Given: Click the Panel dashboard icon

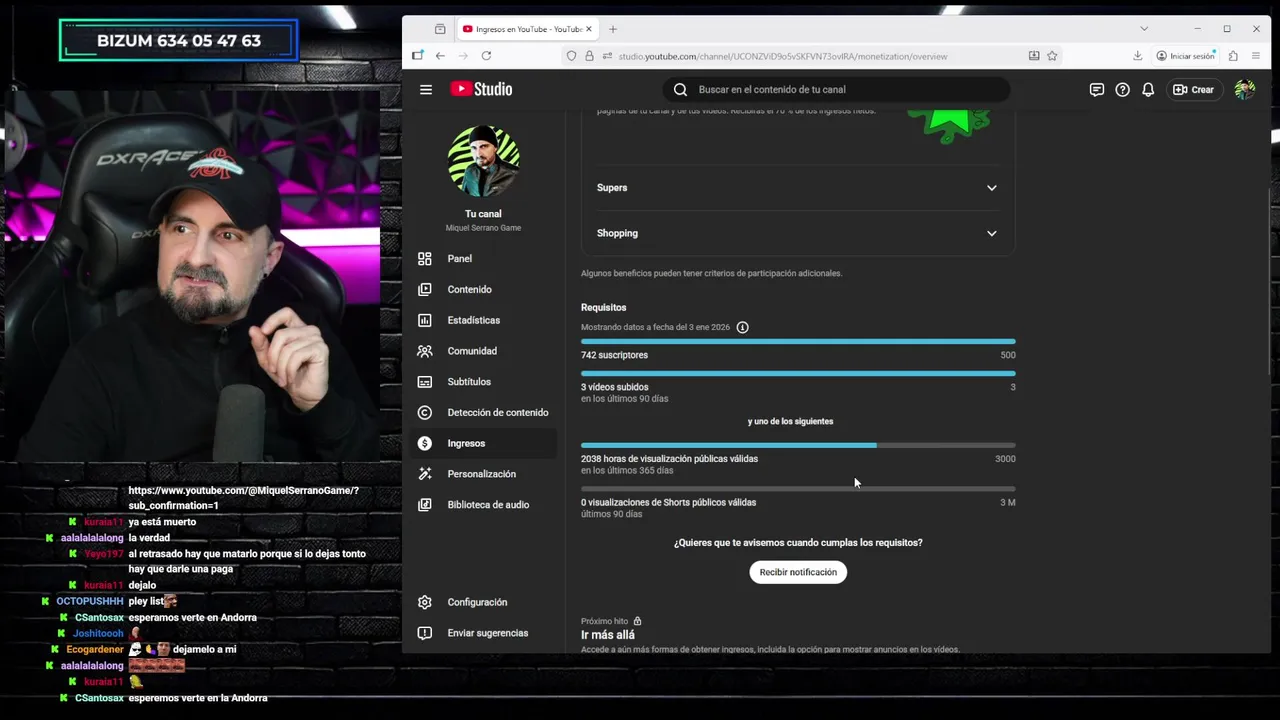Looking at the screenshot, I should (425, 258).
